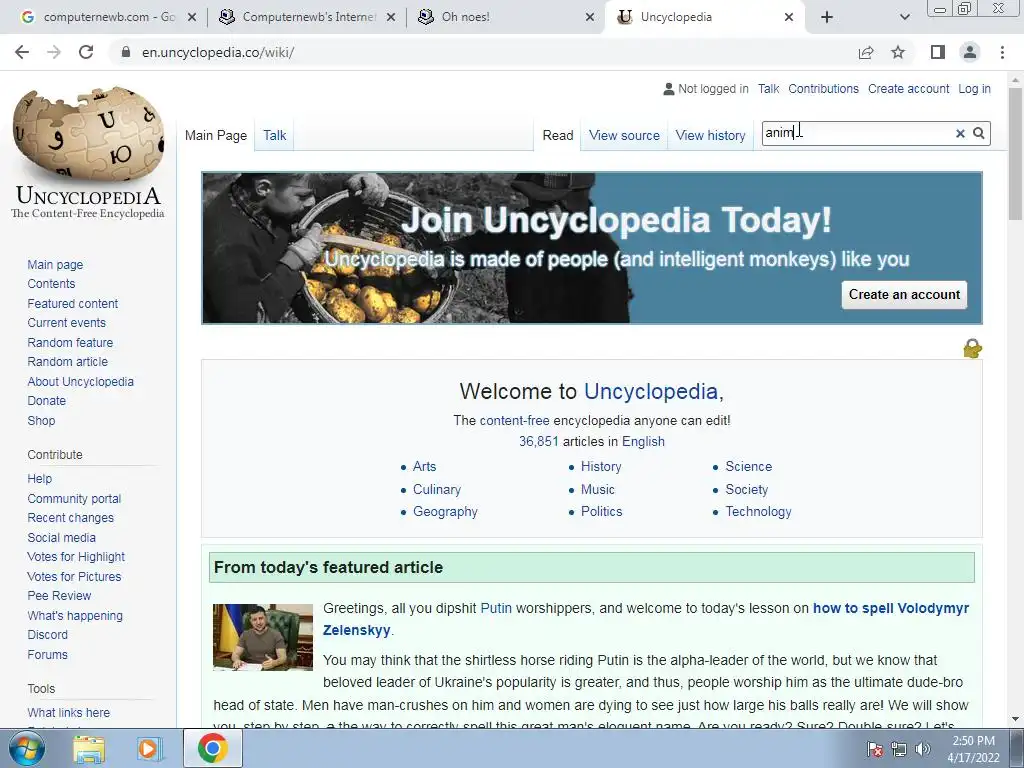Click the volume speaker tray icon
Image resolution: width=1024 pixels, height=768 pixels.
[922, 748]
